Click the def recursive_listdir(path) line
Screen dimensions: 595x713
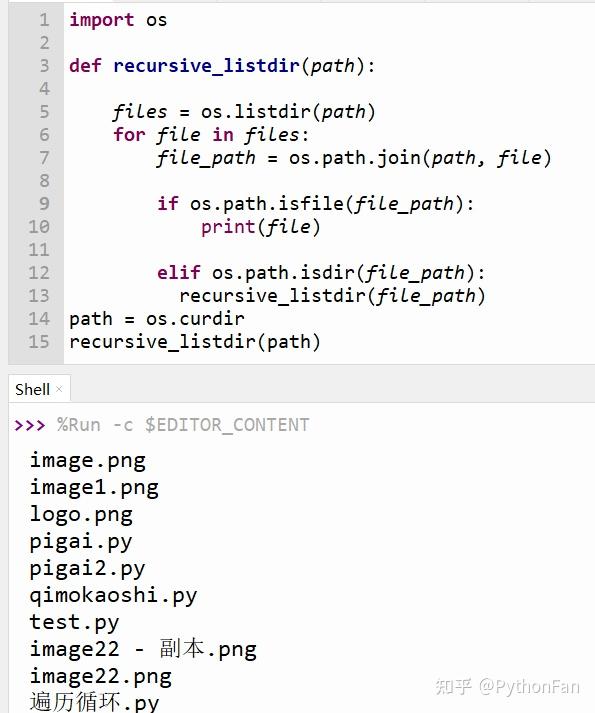click(222, 66)
